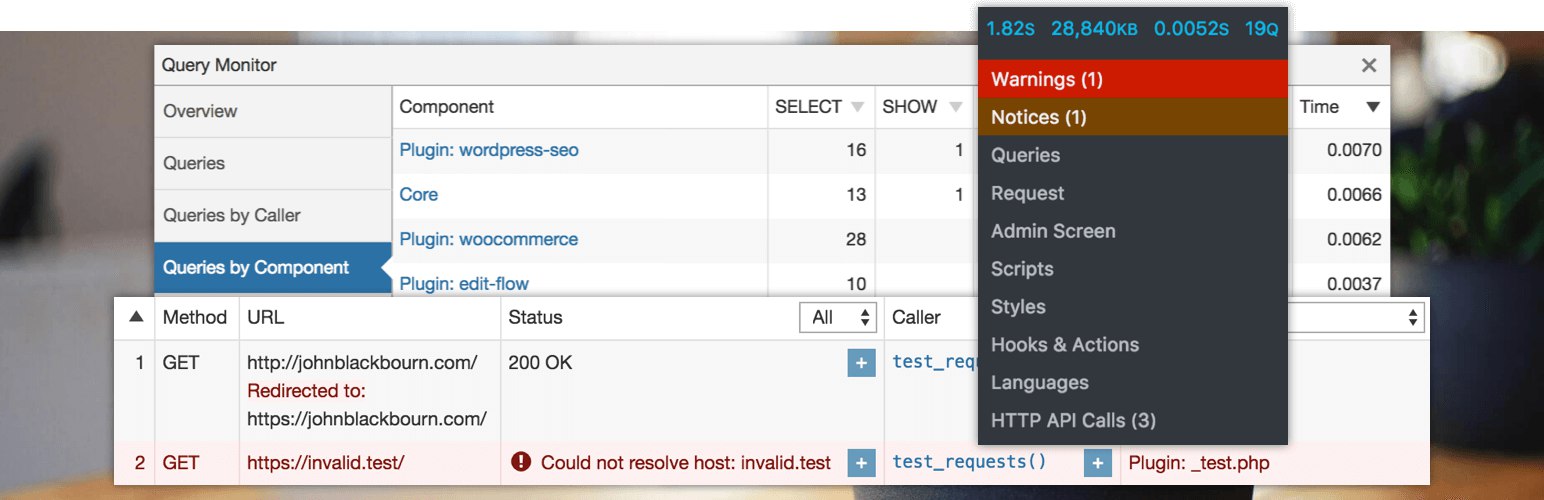Viewport: 1544px width, 500px height.
Task: Click the Component column header
Action: [447, 107]
